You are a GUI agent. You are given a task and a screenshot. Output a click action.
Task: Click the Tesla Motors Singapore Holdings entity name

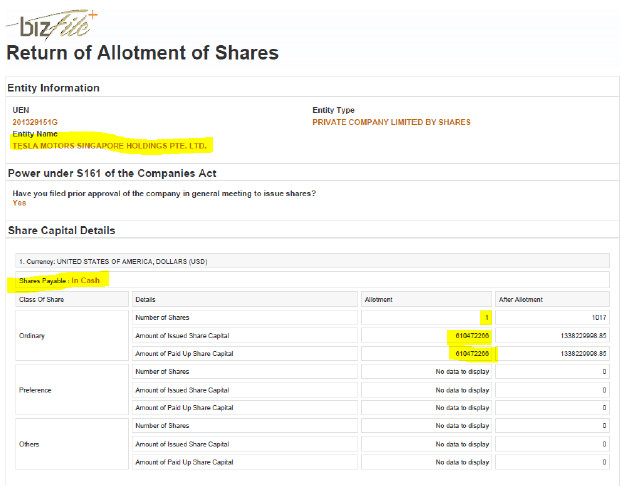point(110,146)
